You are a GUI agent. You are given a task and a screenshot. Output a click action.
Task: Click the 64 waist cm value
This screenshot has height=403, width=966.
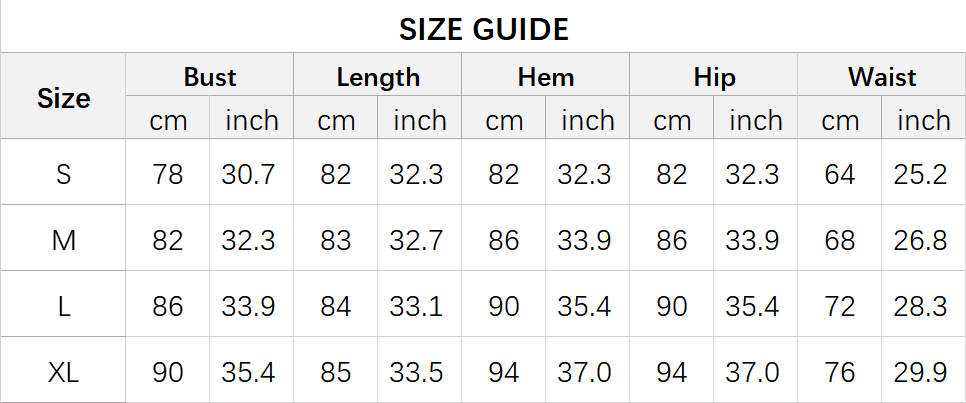(x=840, y=174)
